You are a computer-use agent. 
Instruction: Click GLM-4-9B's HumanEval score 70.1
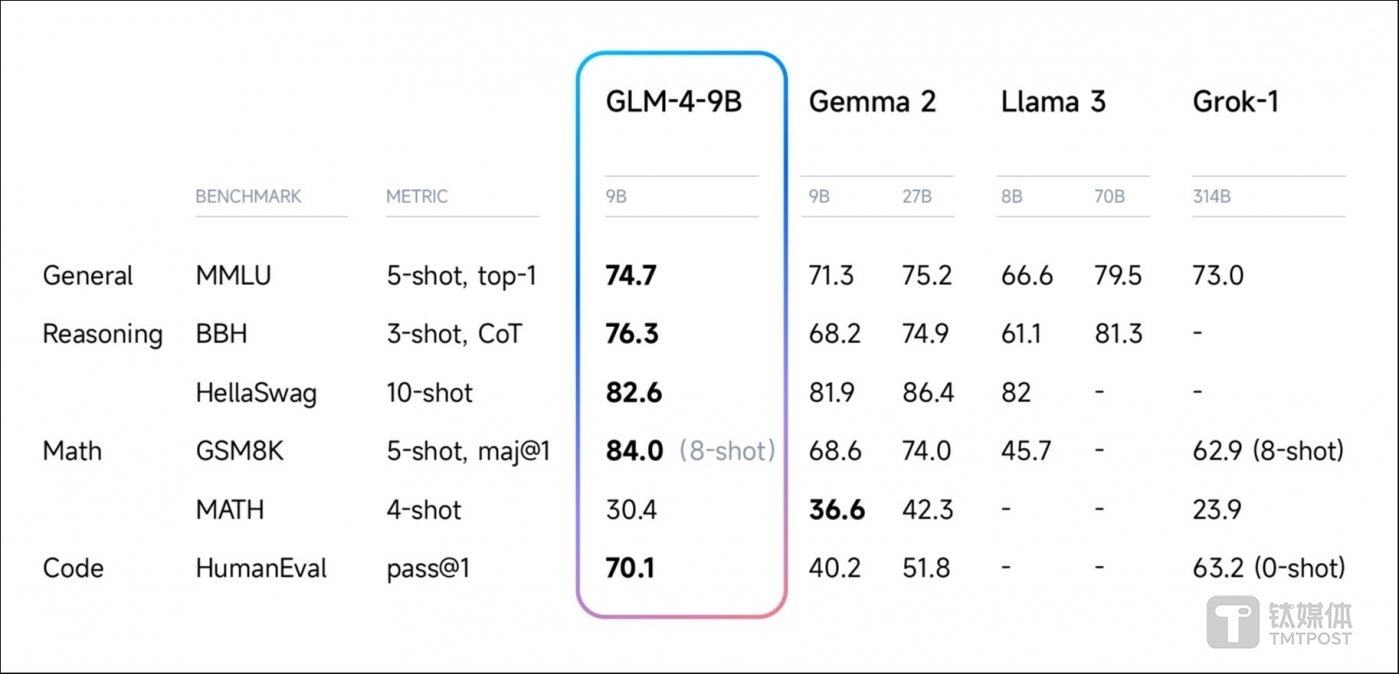point(630,568)
